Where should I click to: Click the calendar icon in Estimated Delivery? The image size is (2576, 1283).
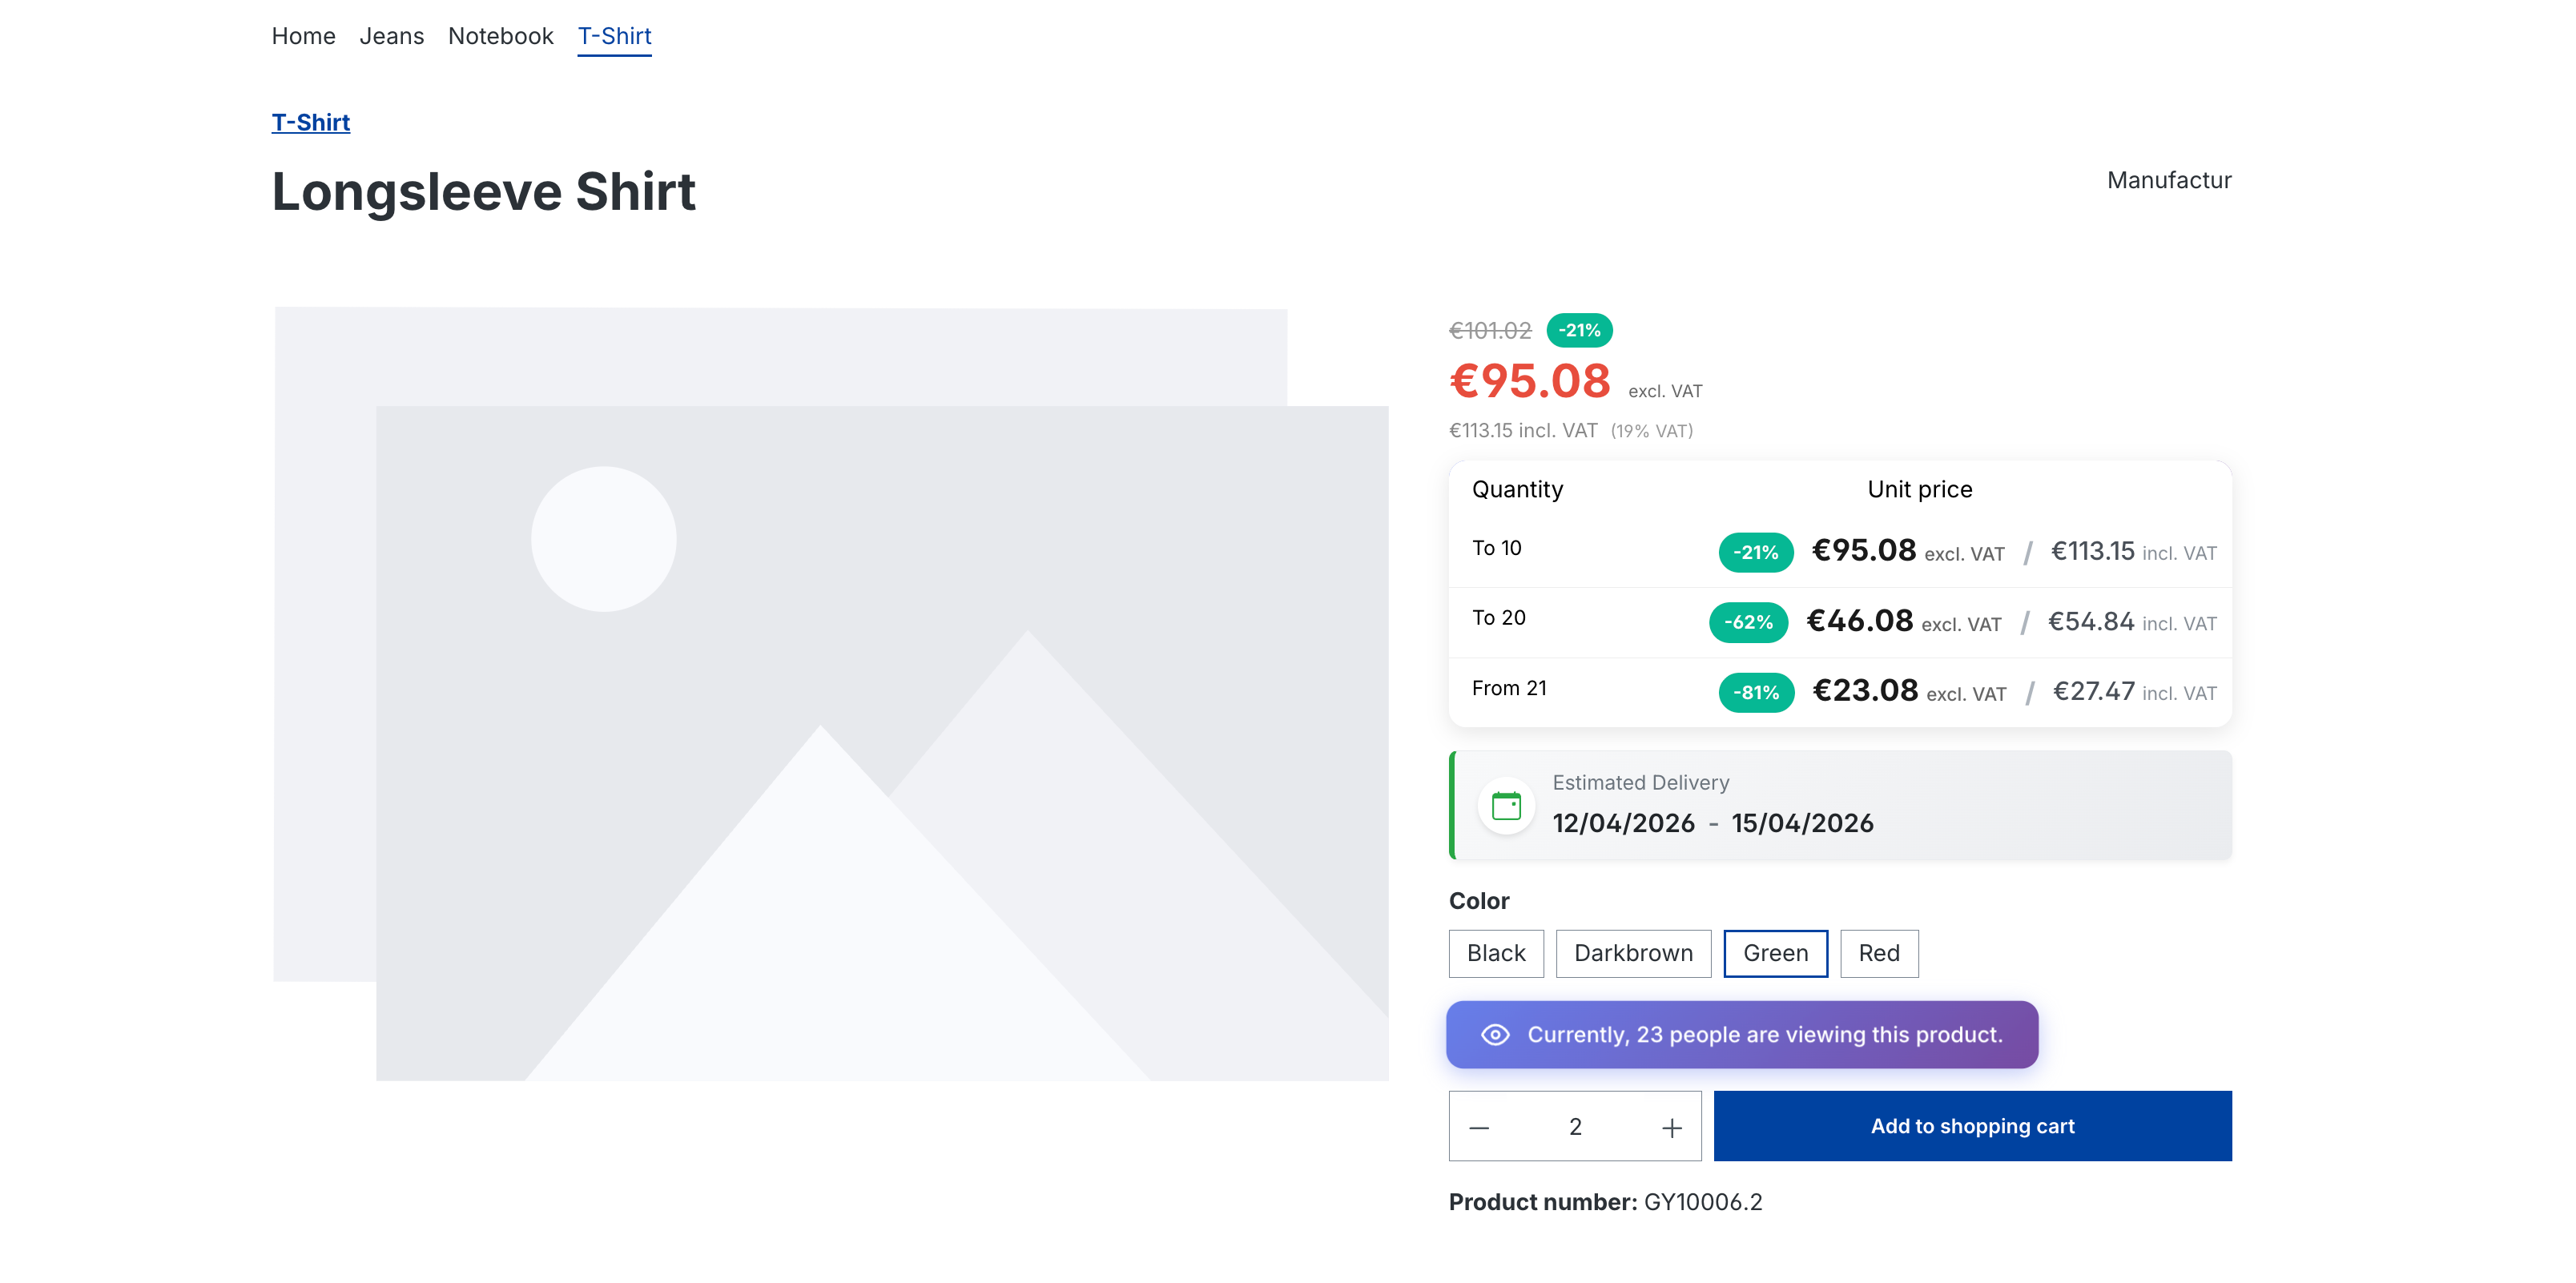[x=1506, y=805]
